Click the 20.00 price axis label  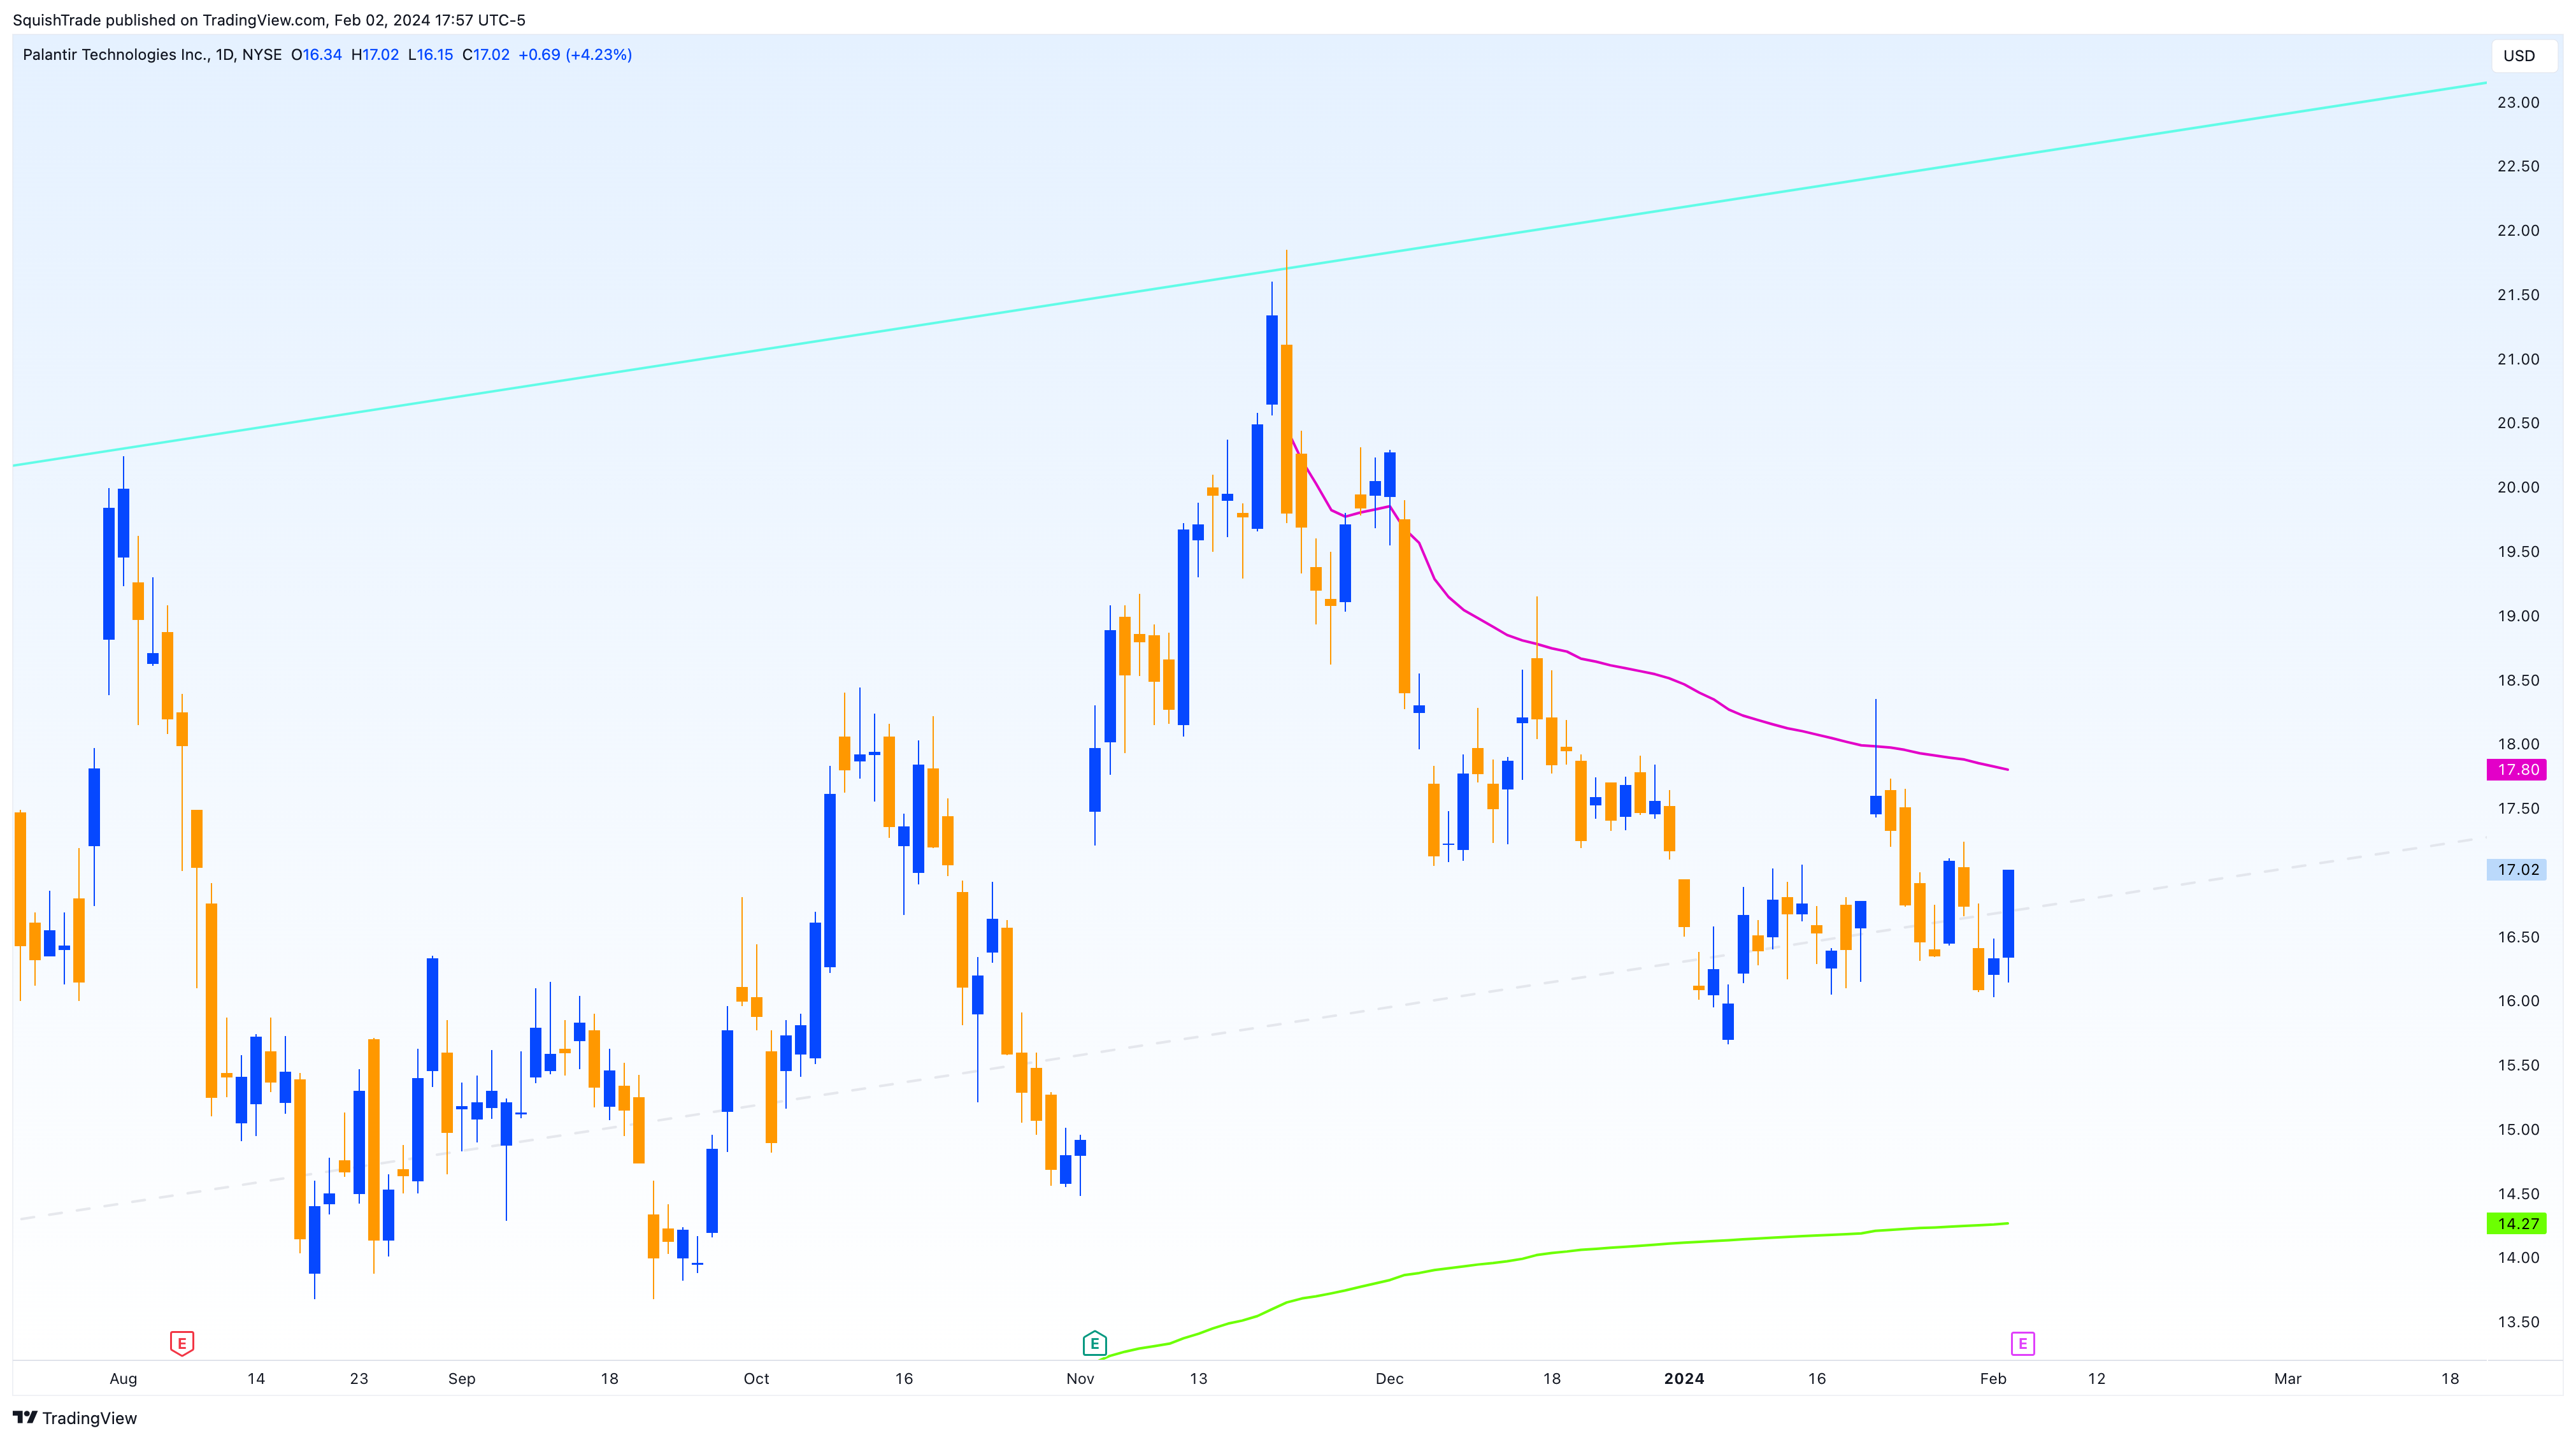[x=2518, y=488]
